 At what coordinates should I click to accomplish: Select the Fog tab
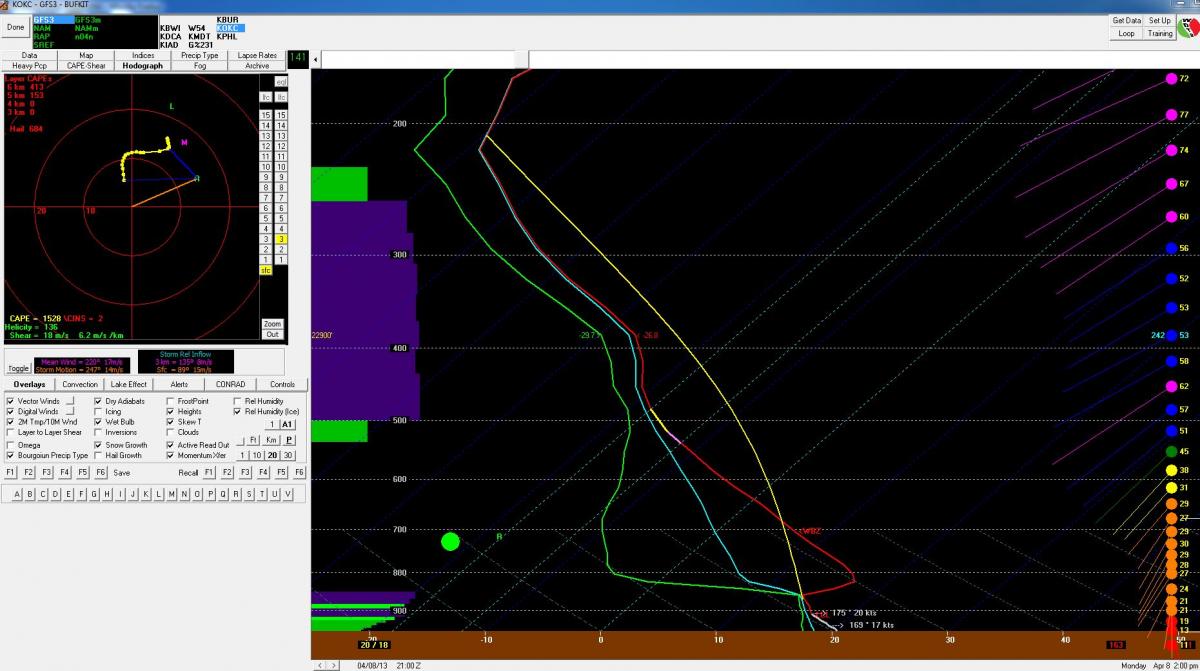[200, 66]
